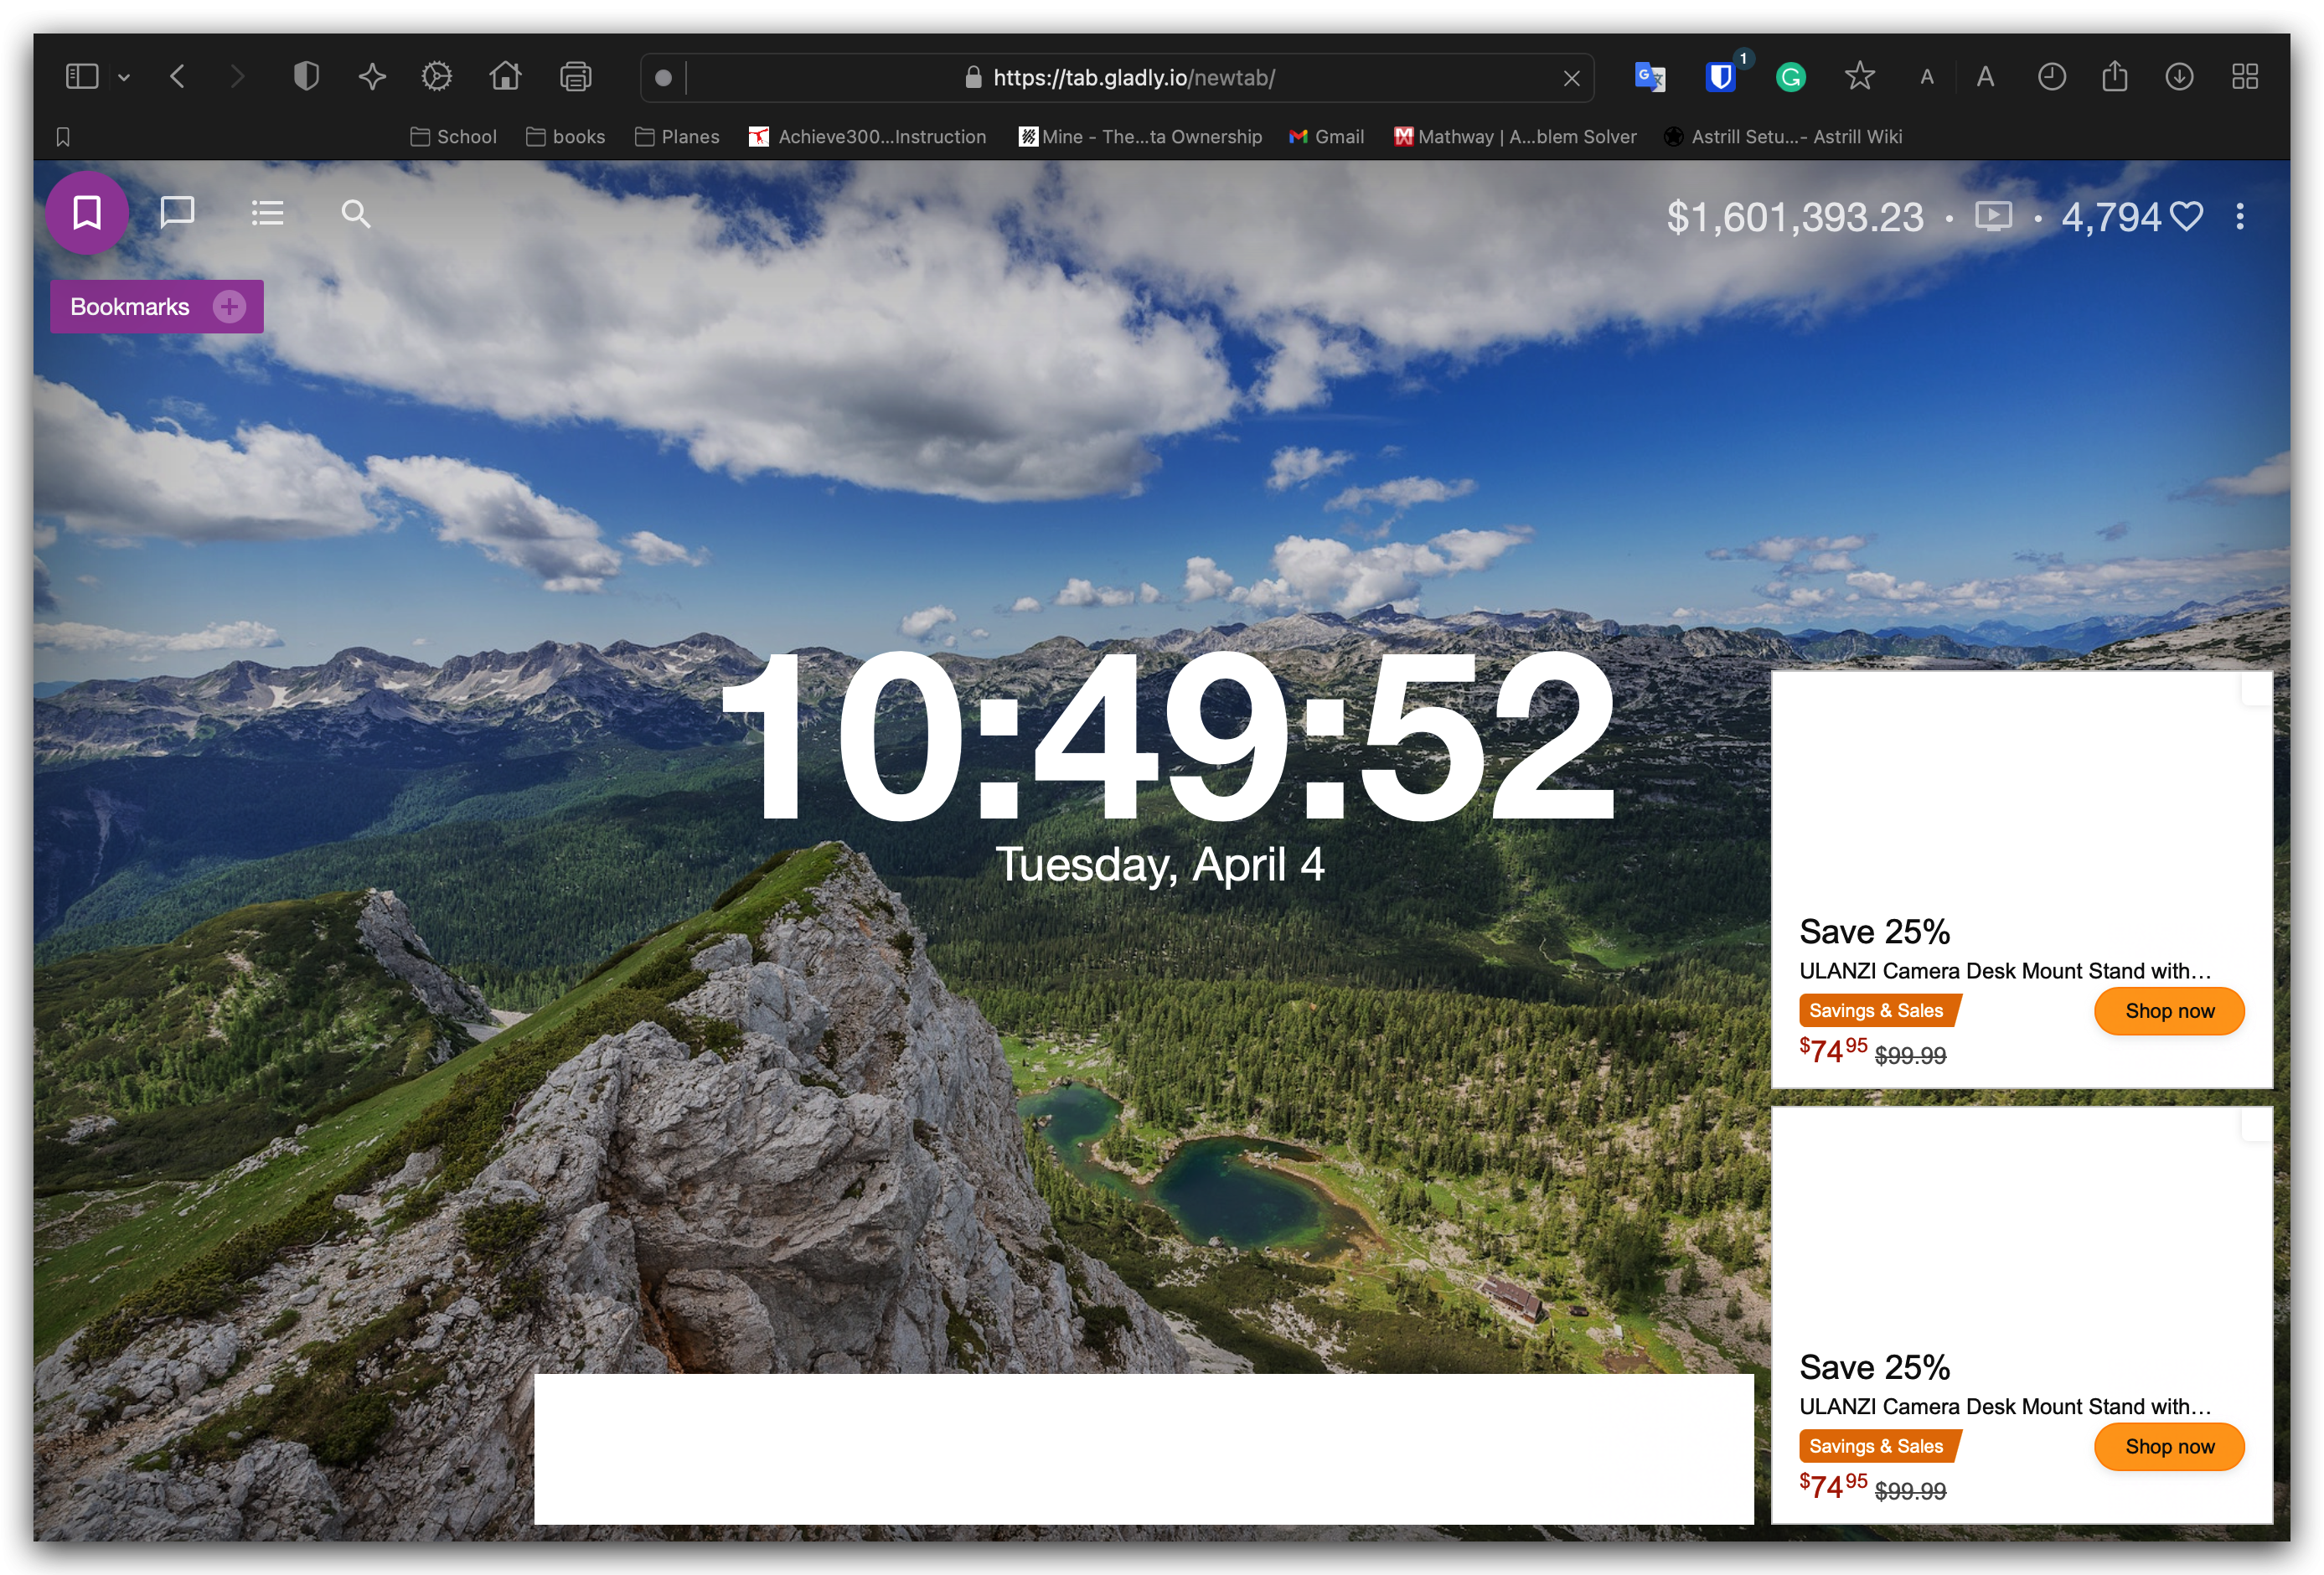Click the purple bookmark widget icon

coord(87,213)
